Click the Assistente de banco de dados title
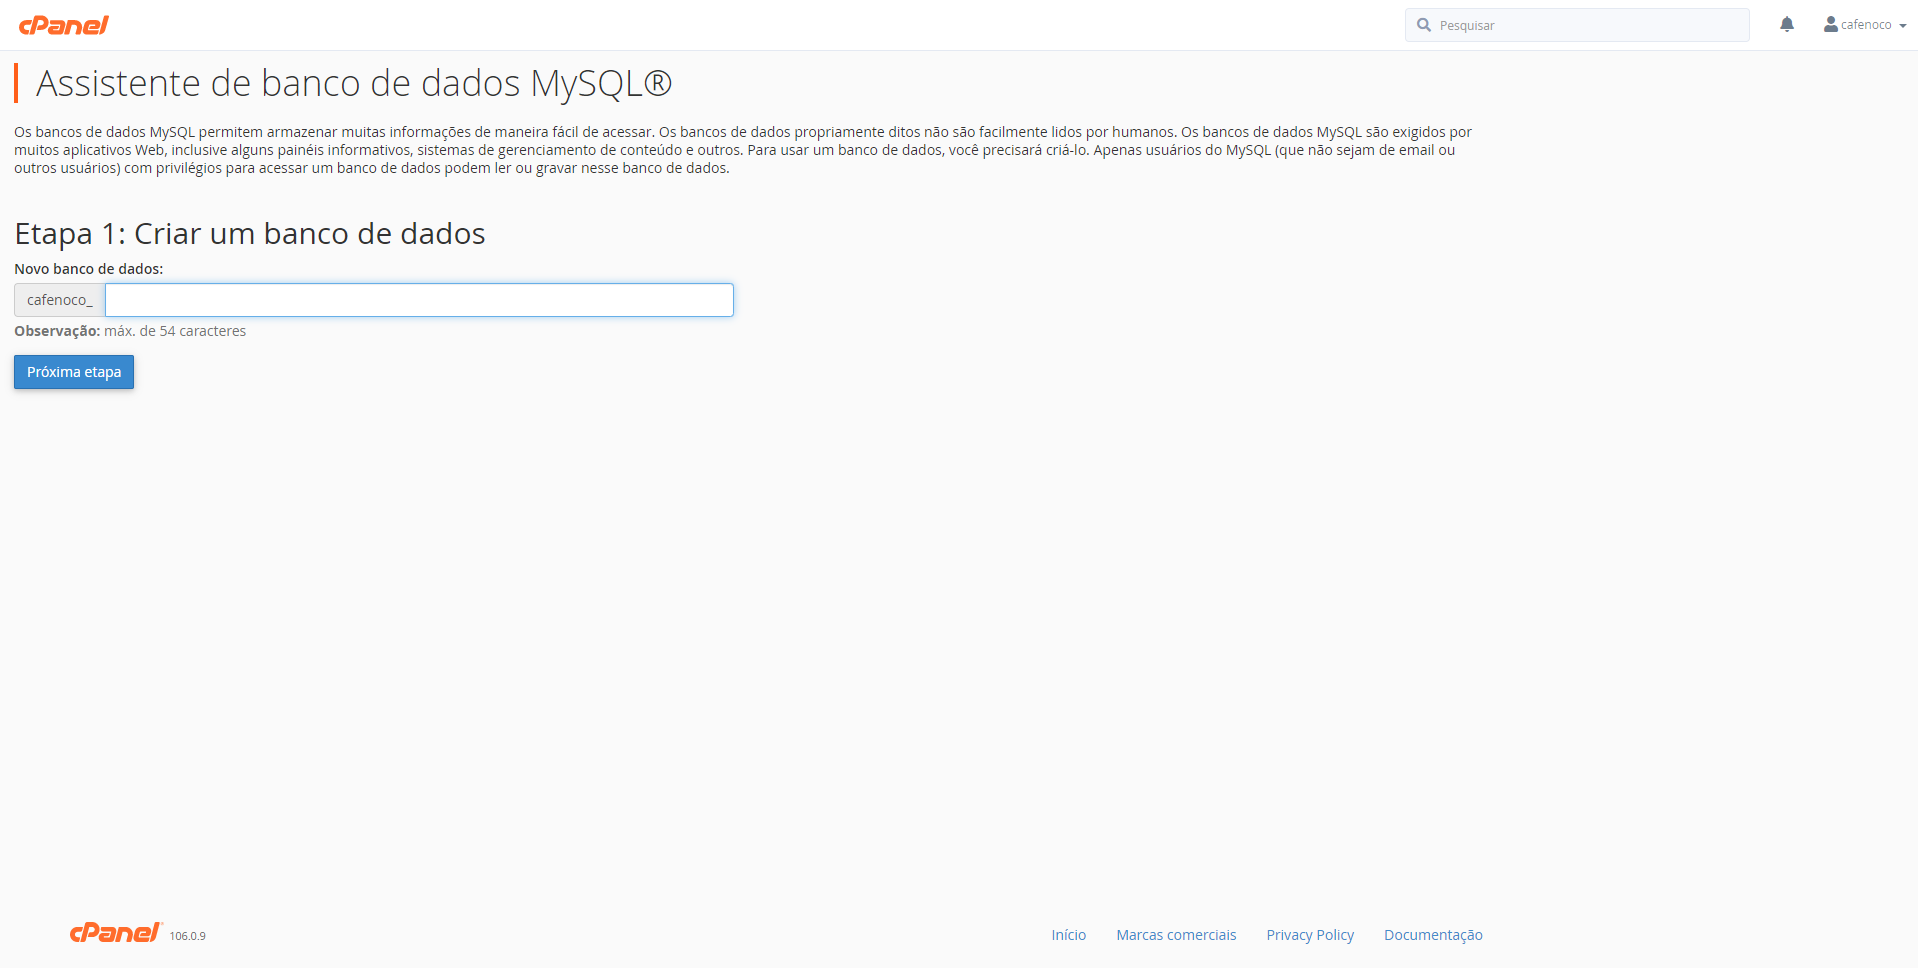This screenshot has height=968, width=1918. [x=354, y=83]
